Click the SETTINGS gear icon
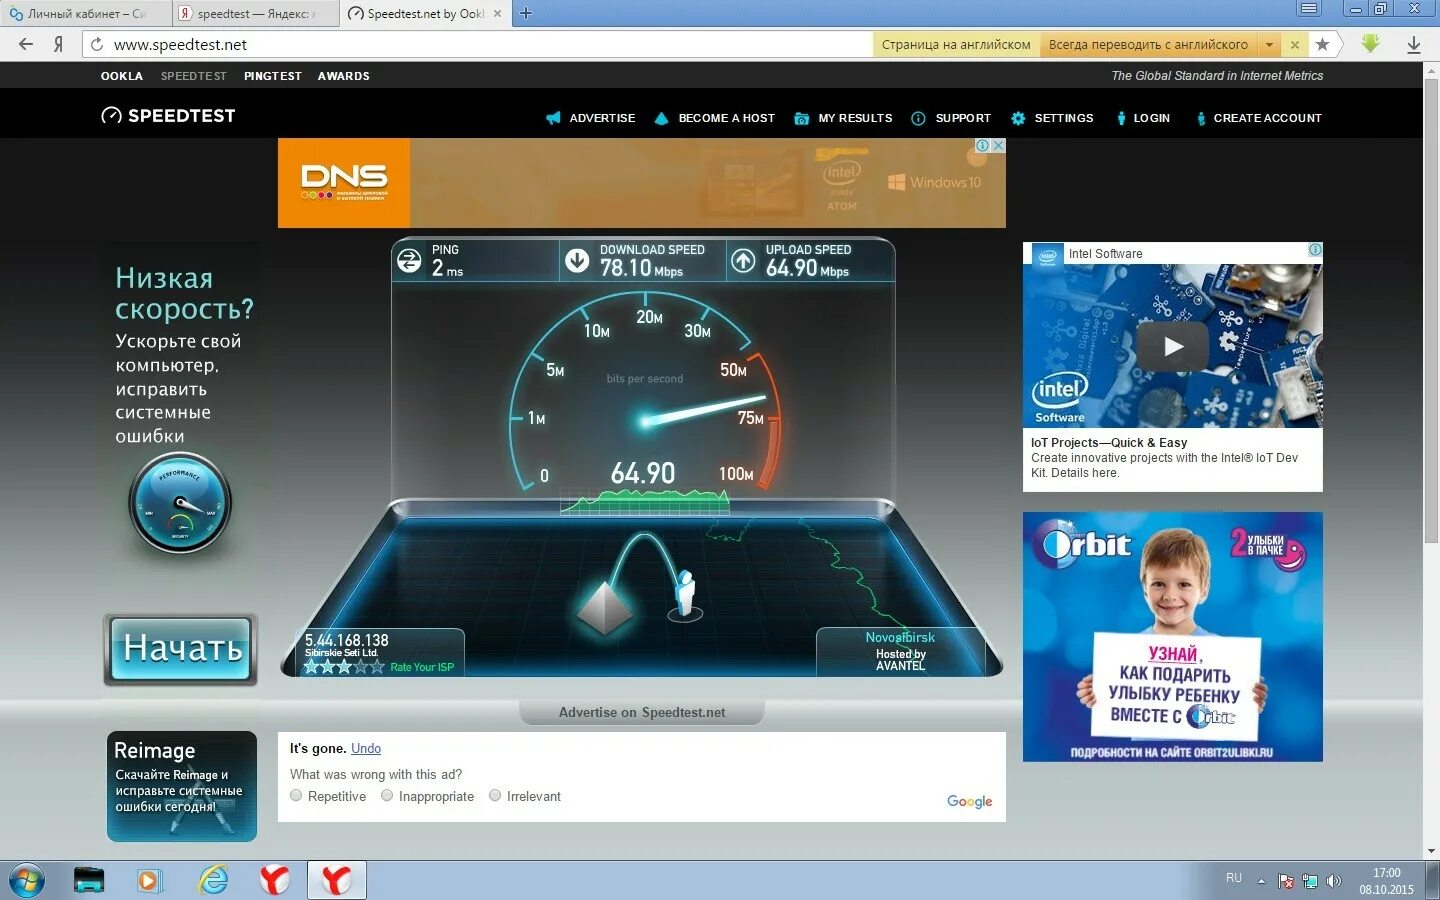 1018,118
